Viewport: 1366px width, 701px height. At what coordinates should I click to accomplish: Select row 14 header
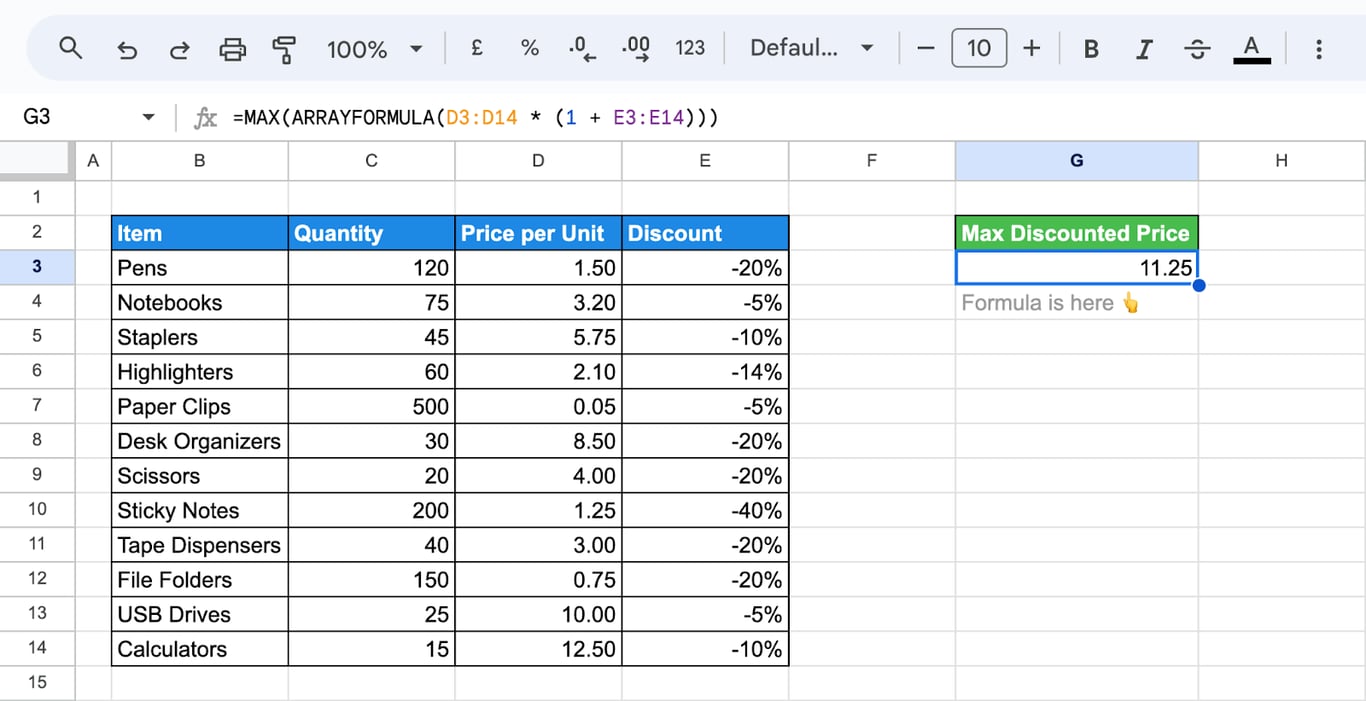[x=37, y=648]
